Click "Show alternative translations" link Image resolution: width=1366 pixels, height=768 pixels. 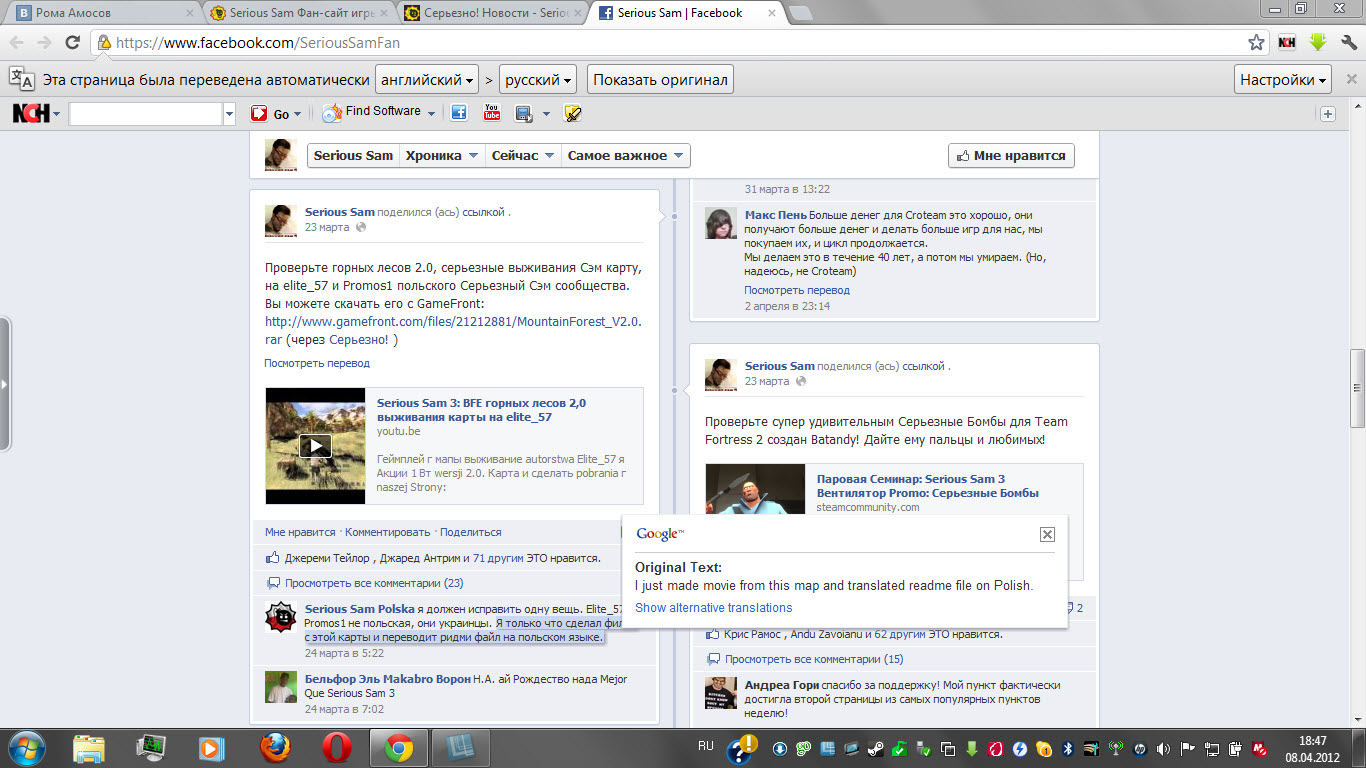713,608
